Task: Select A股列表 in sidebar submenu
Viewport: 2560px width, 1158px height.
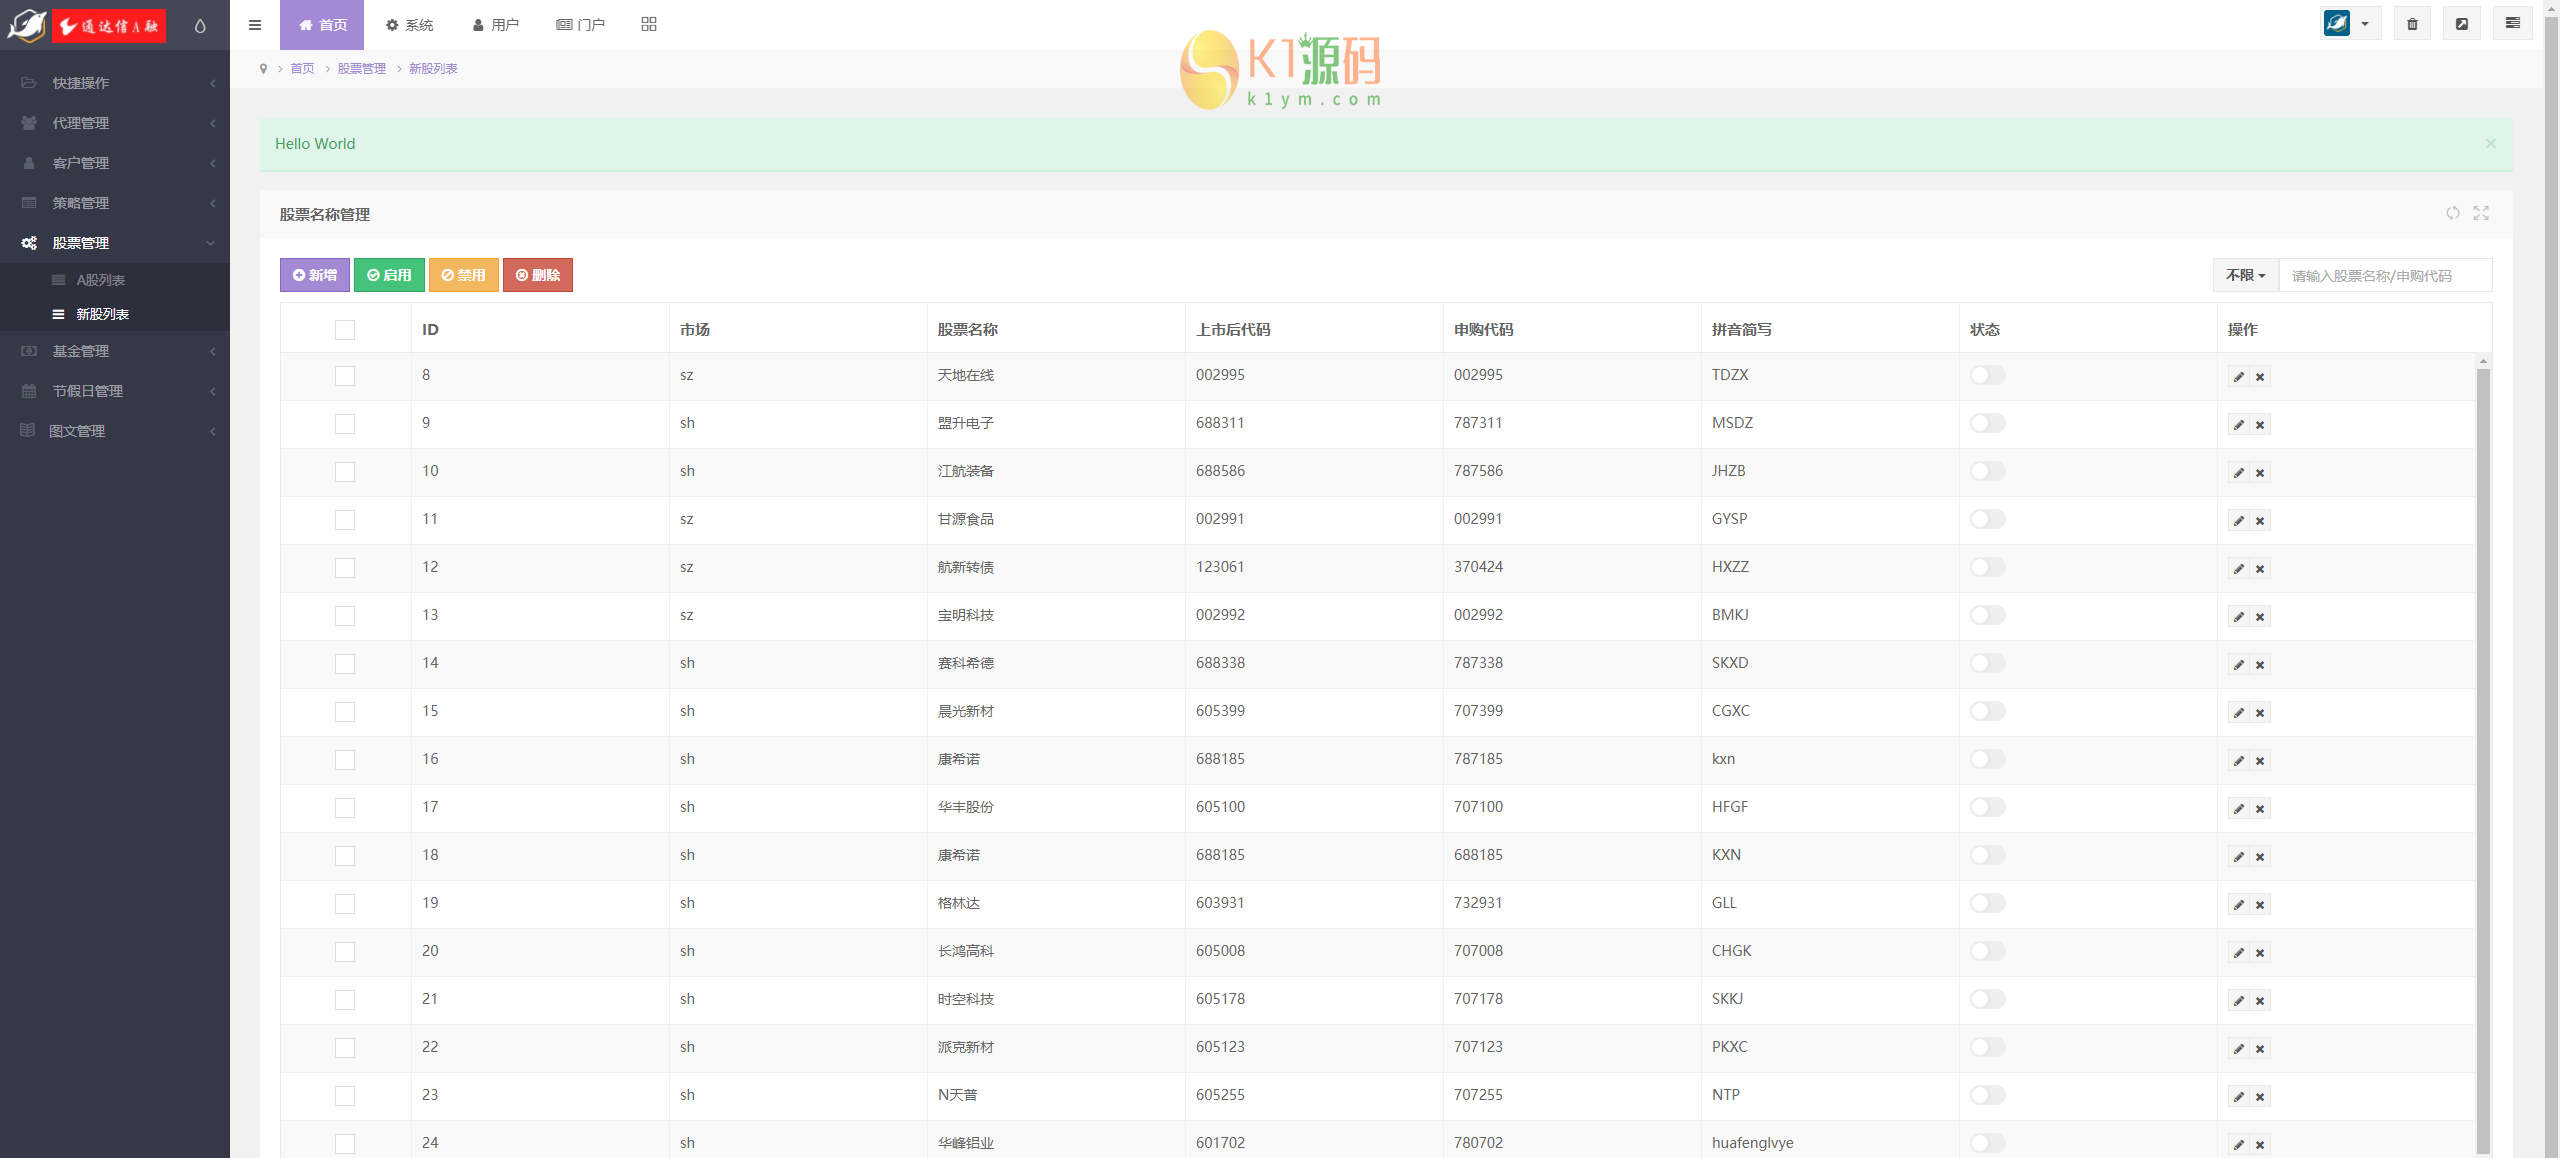Action: click(x=101, y=280)
